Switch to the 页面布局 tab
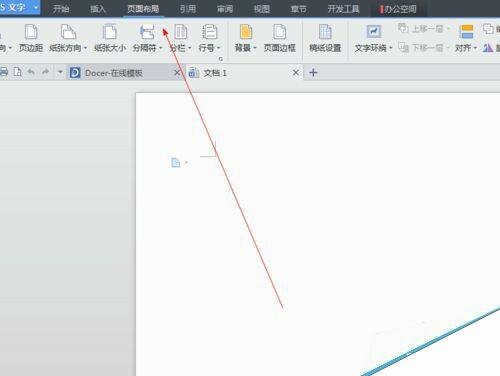This screenshot has width=500, height=376. click(x=143, y=9)
